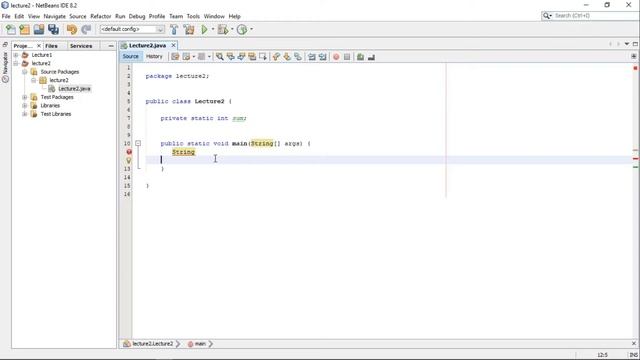Open the Team menu
This screenshot has height=360, width=640.
pyautogui.click(x=176, y=16)
